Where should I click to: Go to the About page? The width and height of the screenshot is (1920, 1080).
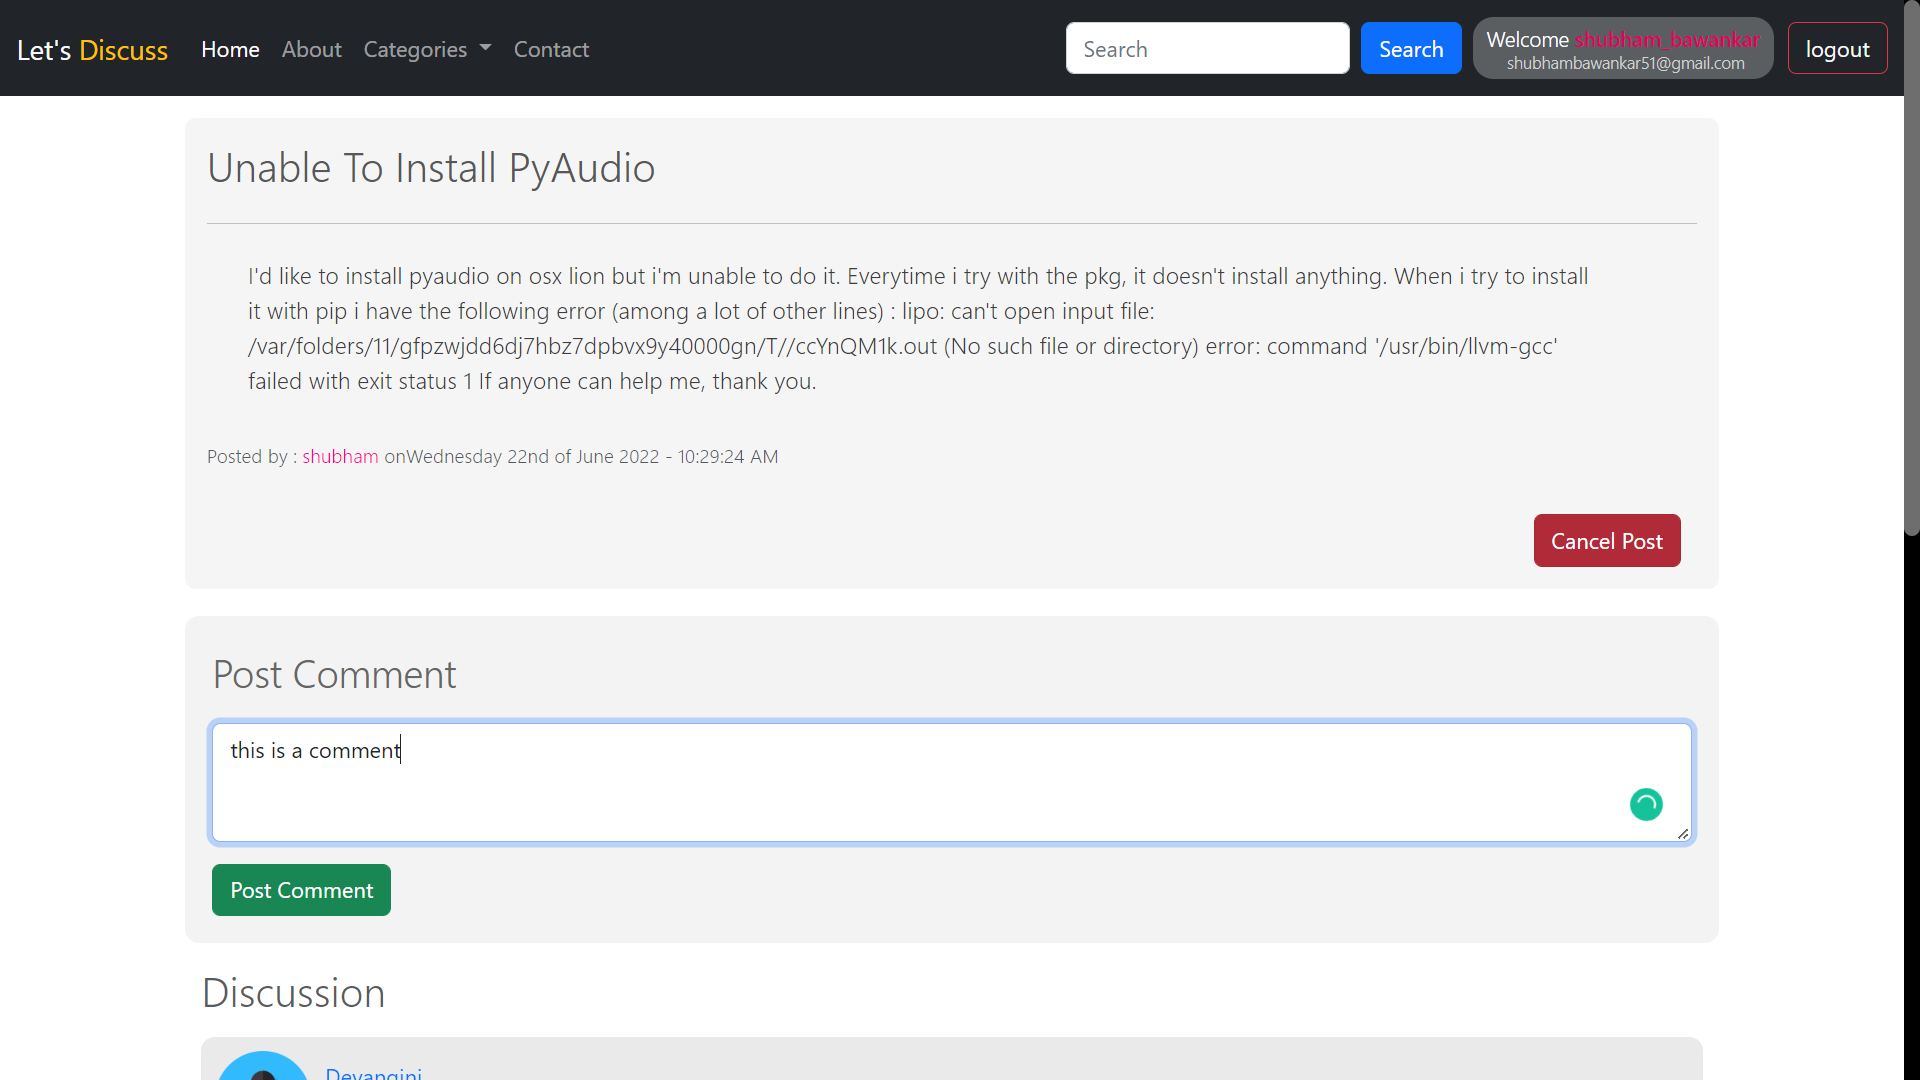pyautogui.click(x=311, y=49)
